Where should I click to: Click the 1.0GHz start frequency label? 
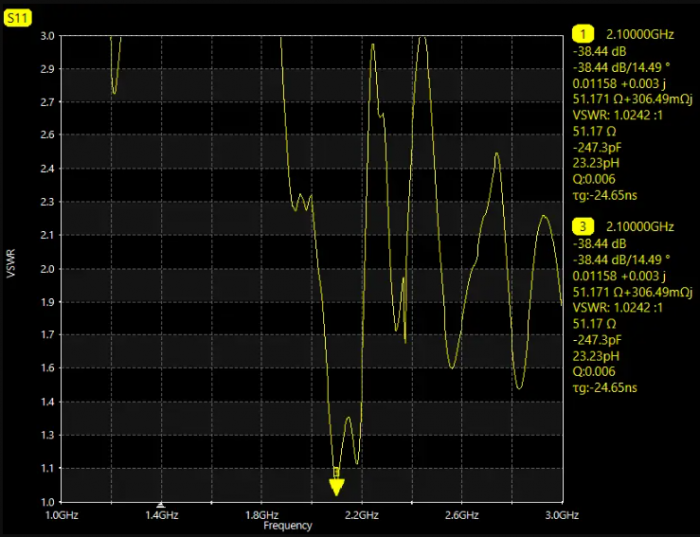pos(62,516)
